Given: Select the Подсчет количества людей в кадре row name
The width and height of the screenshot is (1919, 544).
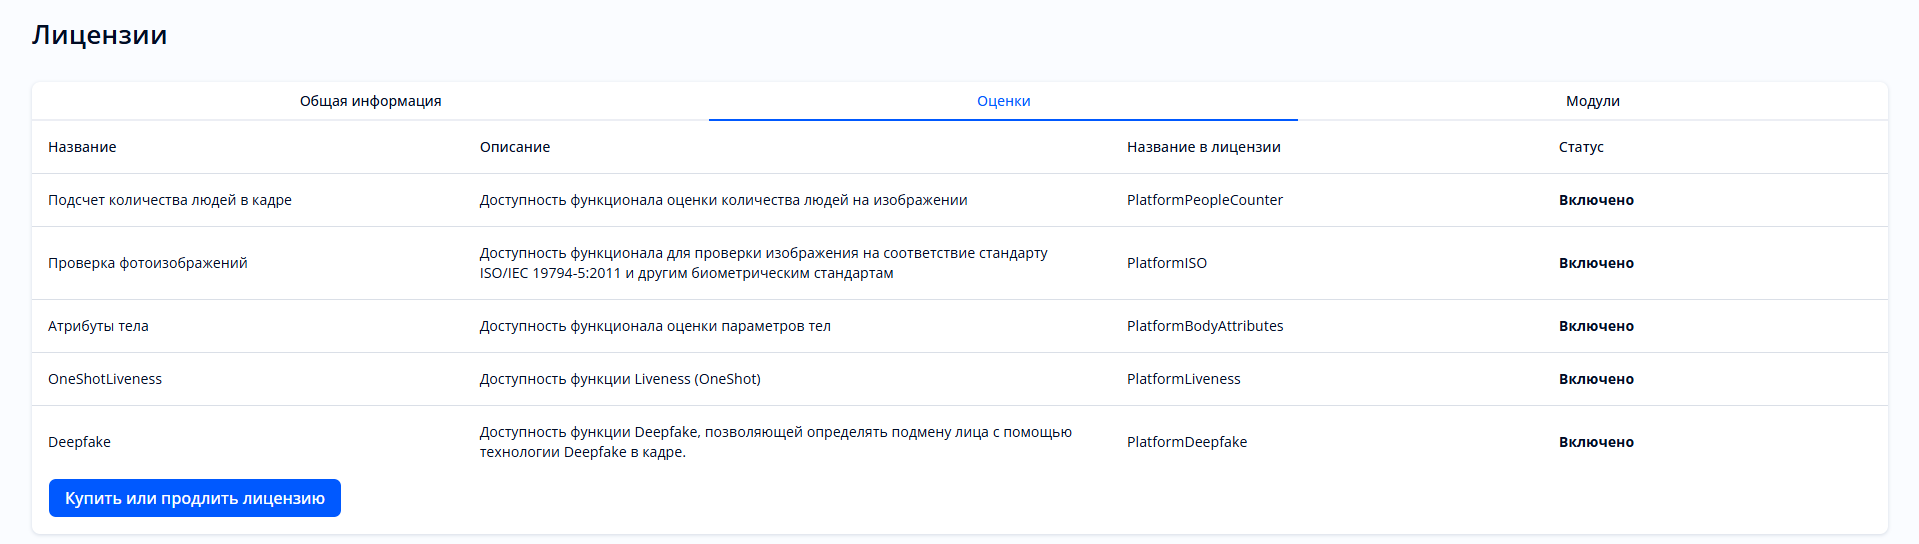Looking at the screenshot, I should [170, 200].
